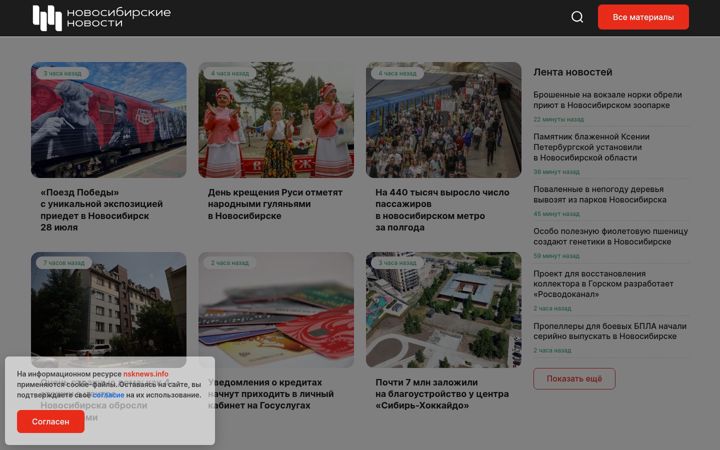Click 4 часа назад badge on festival photo
This screenshot has height=450, width=720.
pos(230,73)
